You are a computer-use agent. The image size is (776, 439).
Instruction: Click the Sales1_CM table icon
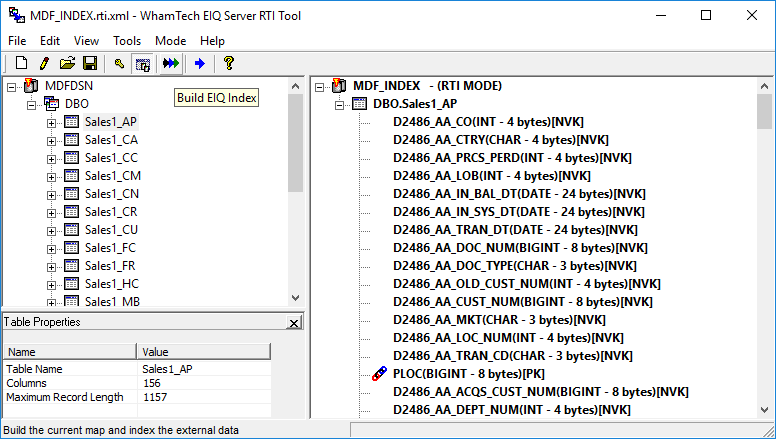point(72,176)
